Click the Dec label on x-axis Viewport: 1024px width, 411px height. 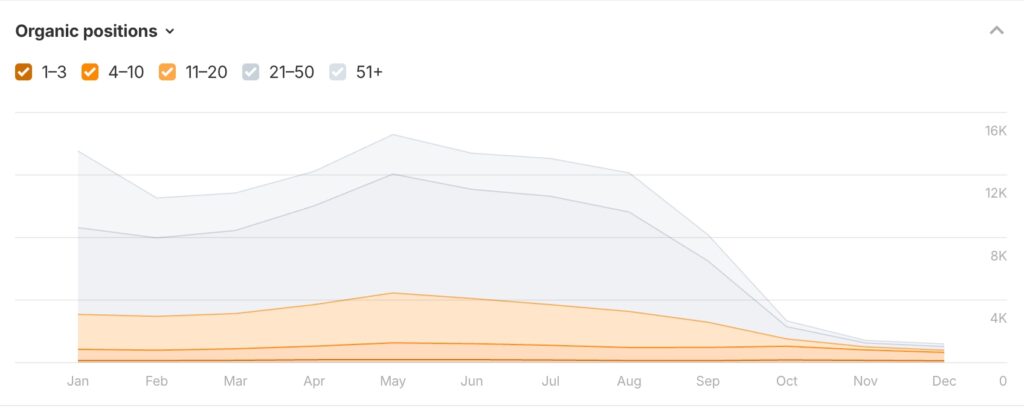[944, 381]
